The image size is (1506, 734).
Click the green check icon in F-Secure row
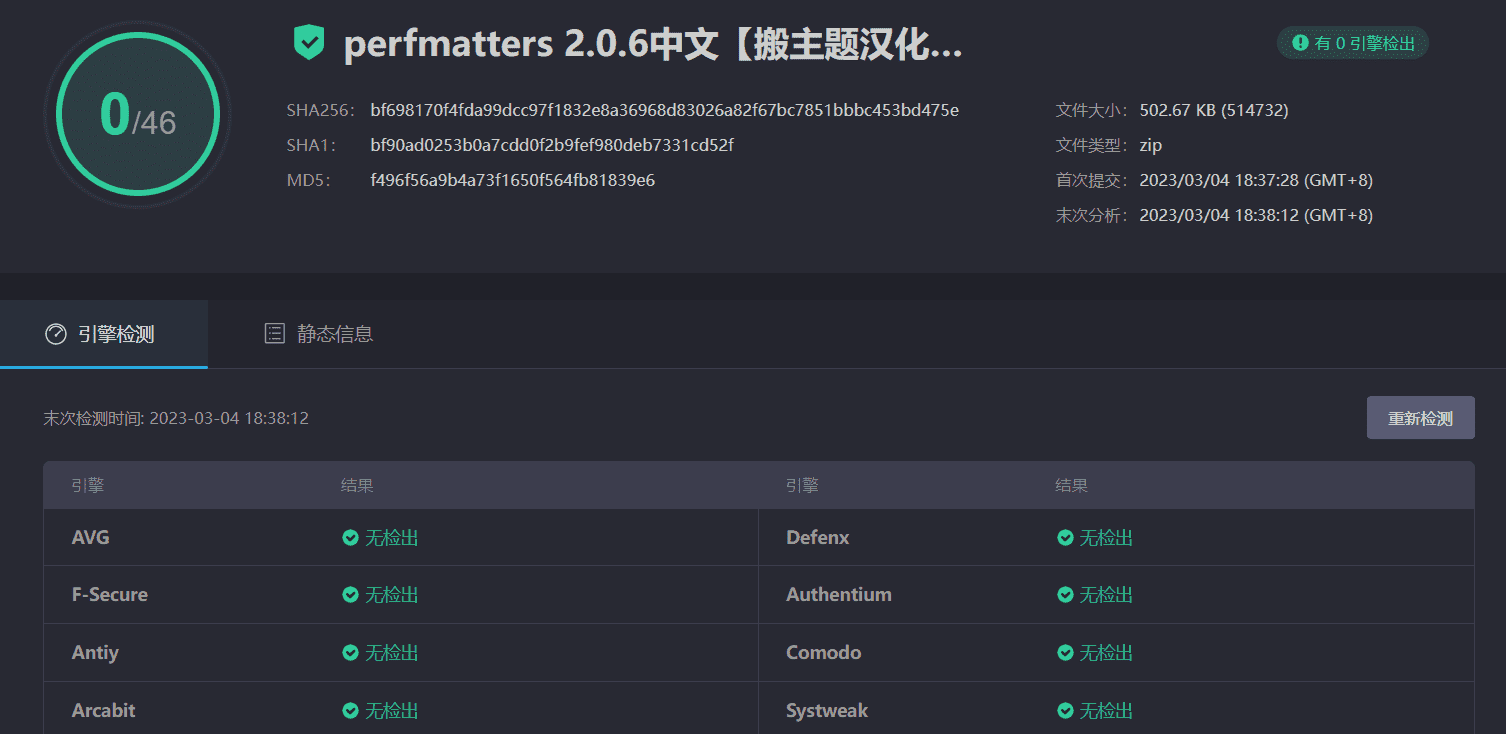pos(350,595)
